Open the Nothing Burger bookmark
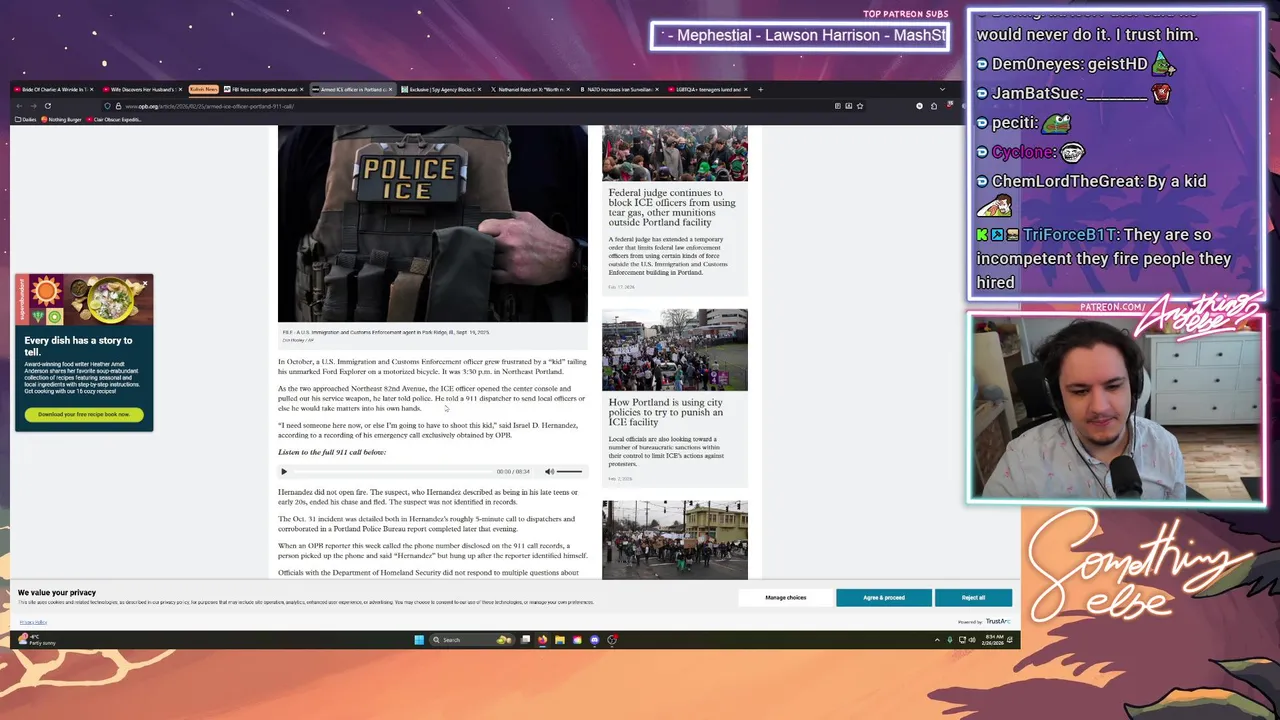 pyautogui.click(x=61, y=120)
